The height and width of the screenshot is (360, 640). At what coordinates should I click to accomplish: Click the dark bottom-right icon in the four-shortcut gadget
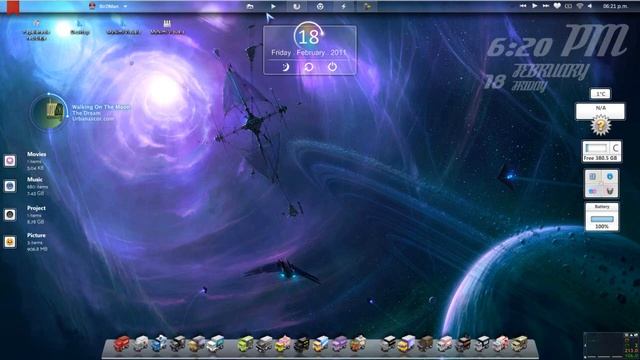click(x=610, y=191)
